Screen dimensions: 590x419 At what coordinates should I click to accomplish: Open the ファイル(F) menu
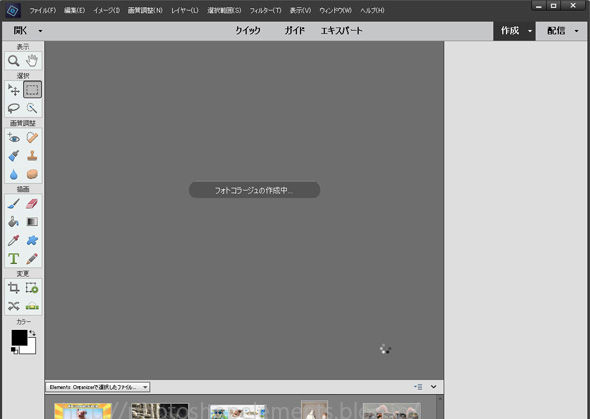coord(43,11)
